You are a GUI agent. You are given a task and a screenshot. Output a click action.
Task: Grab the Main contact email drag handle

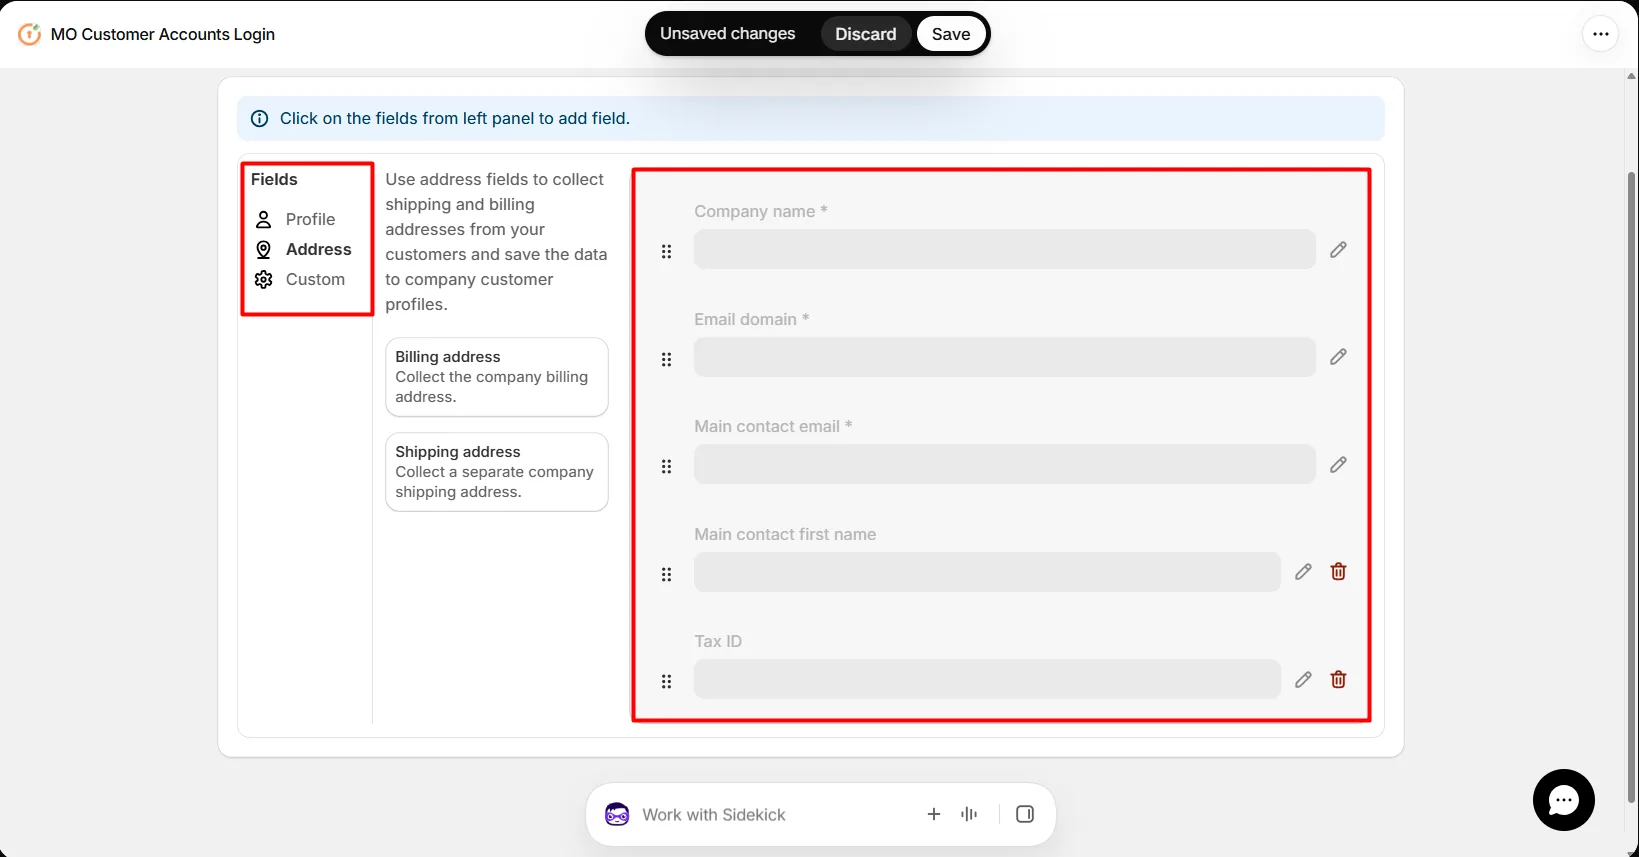coord(667,467)
